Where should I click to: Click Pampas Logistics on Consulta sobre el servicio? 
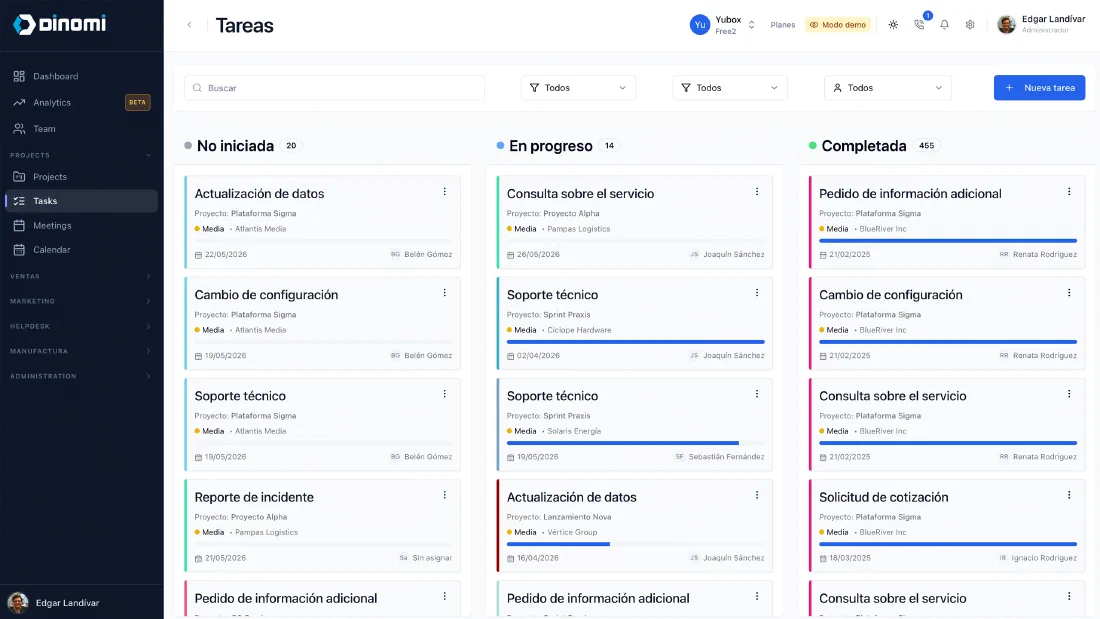coord(579,229)
